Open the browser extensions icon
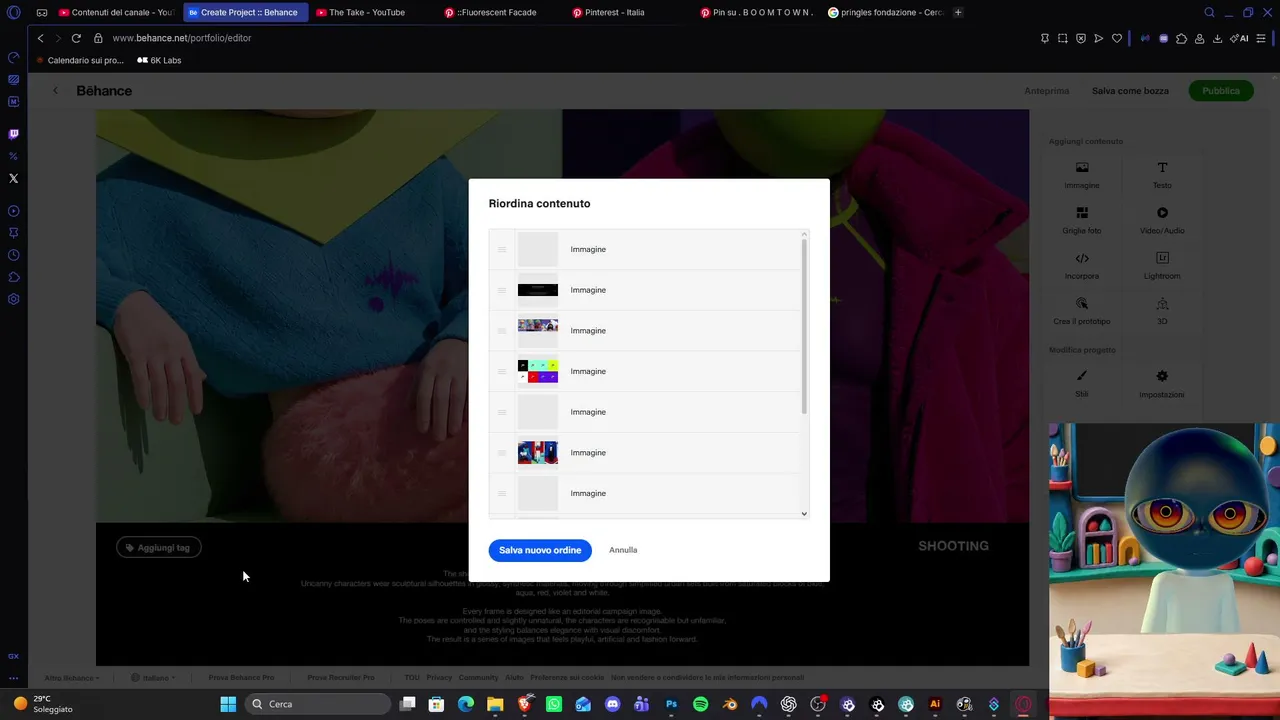The height and width of the screenshot is (720, 1280). click(1181, 38)
